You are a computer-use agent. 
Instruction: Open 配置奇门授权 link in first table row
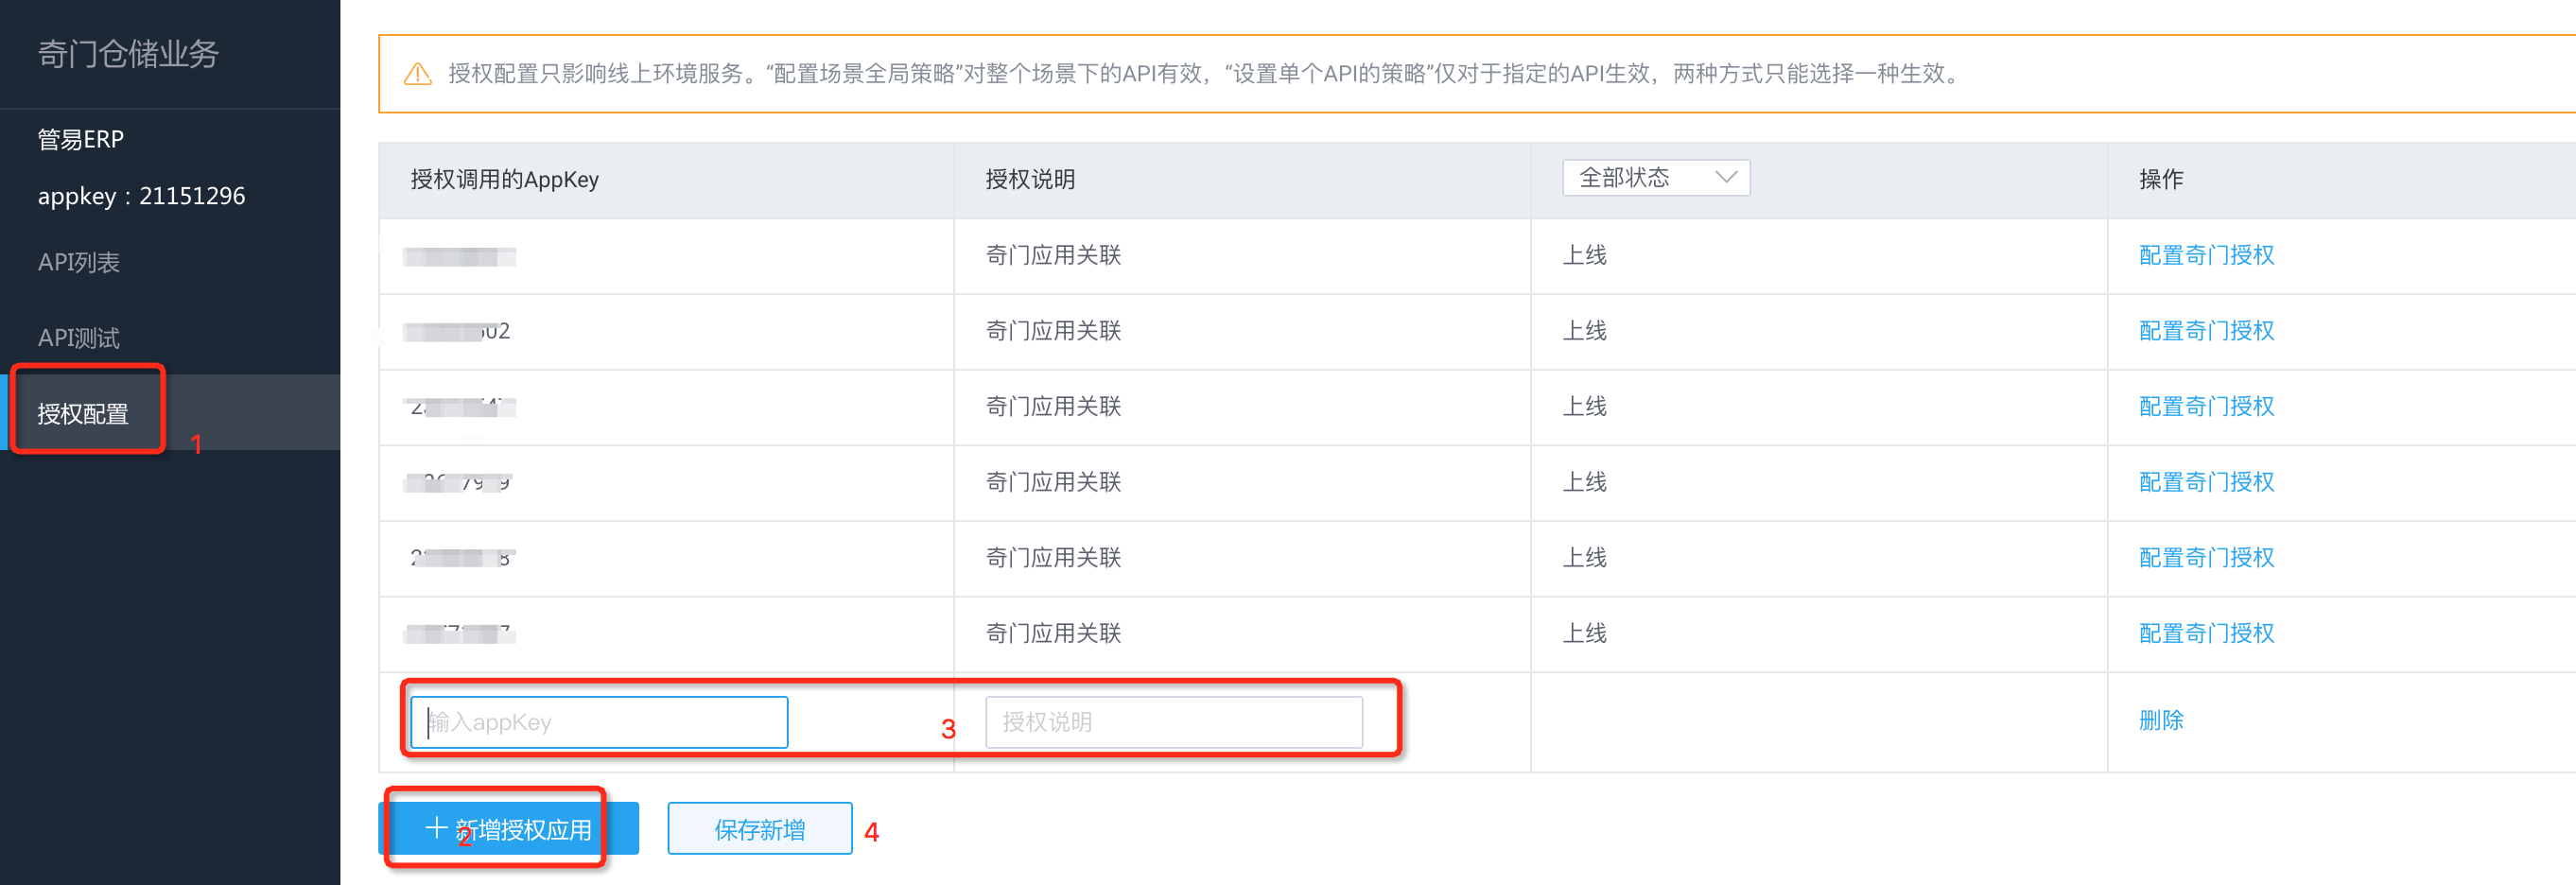coord(2205,255)
